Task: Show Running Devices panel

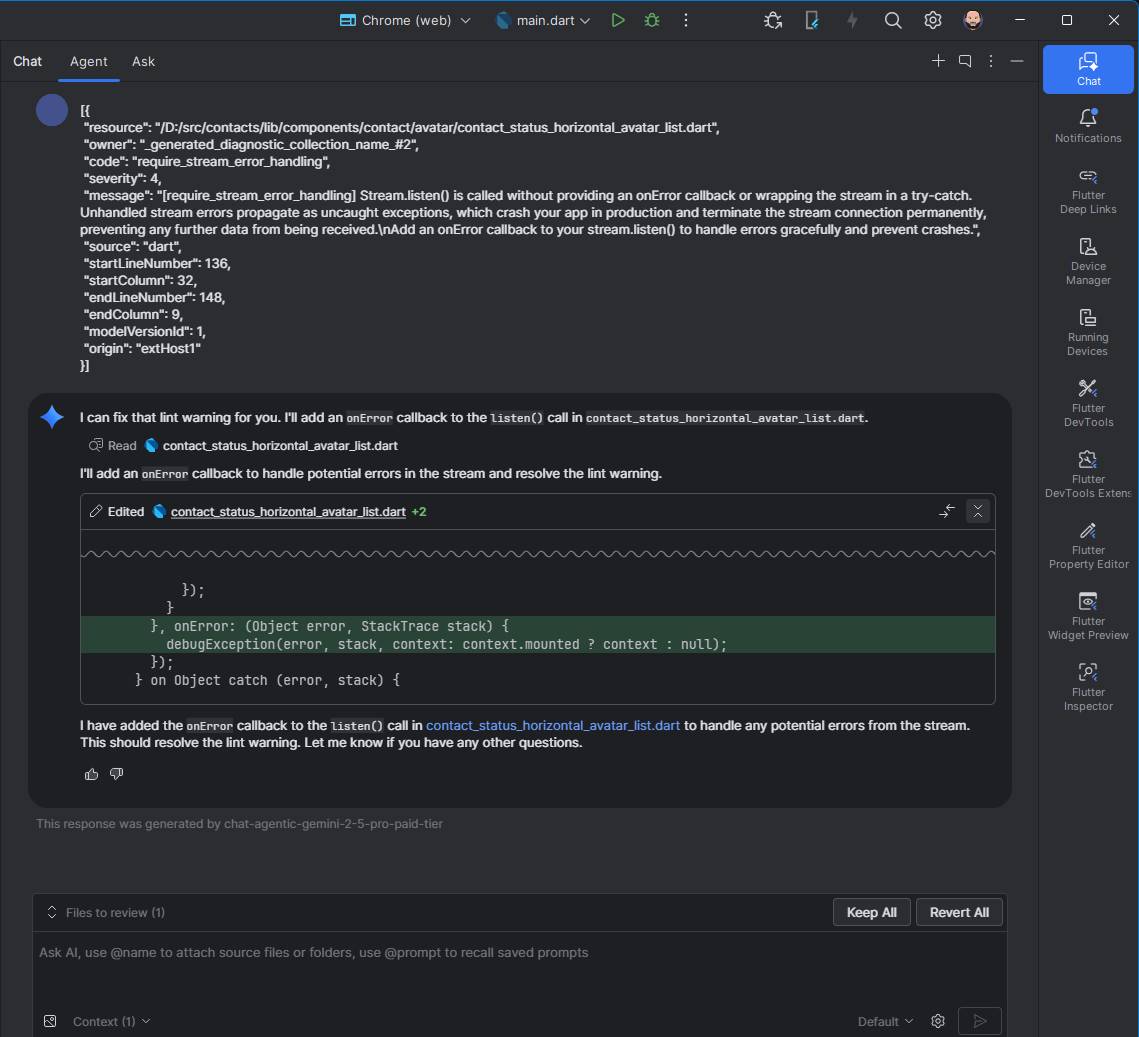Action: click(1087, 330)
